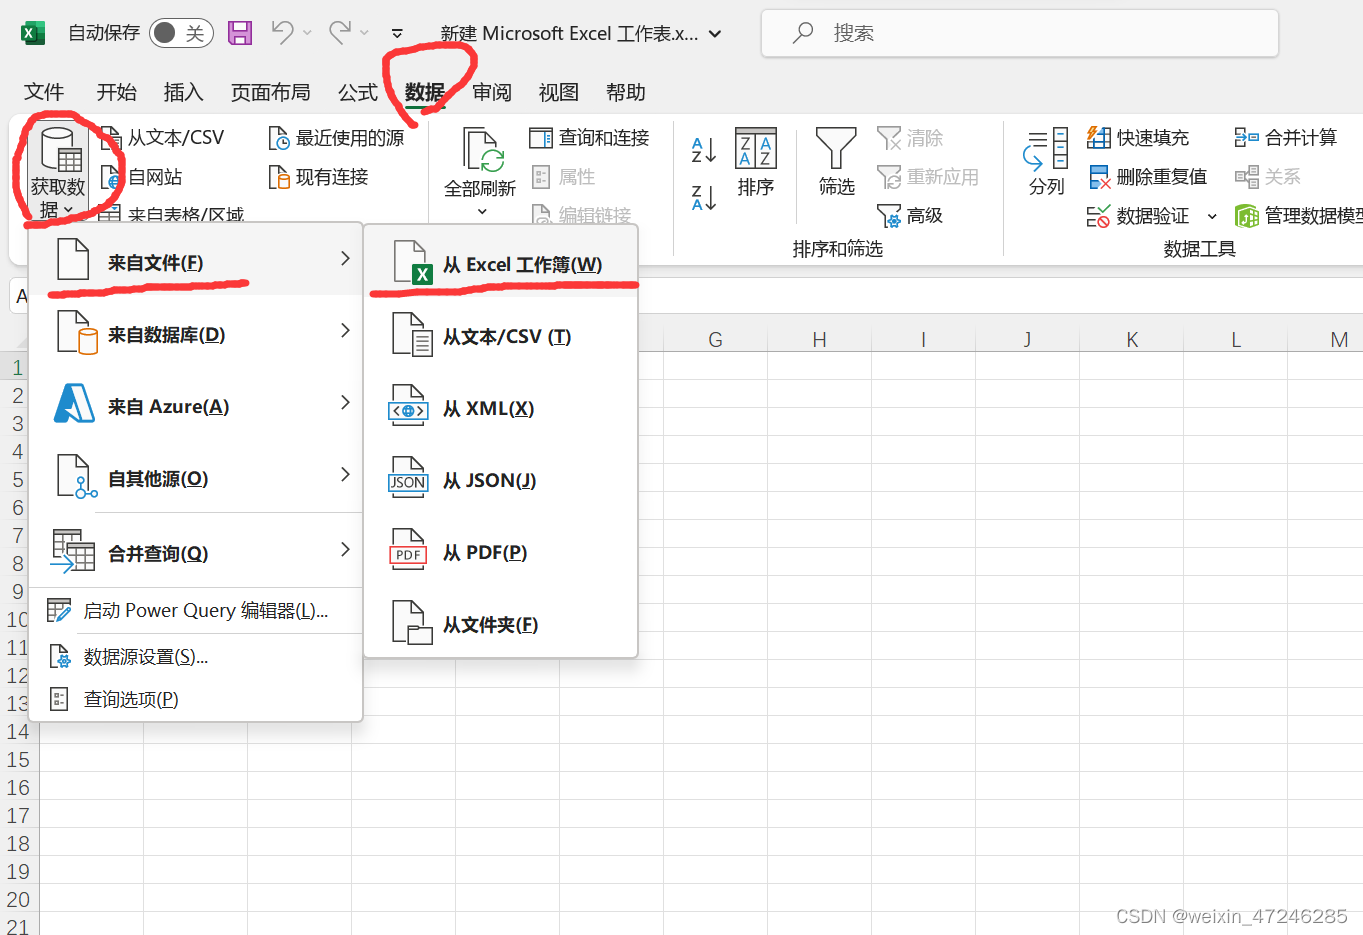
Task: Click 自网站 in the ribbon
Action: pyautogui.click(x=142, y=177)
